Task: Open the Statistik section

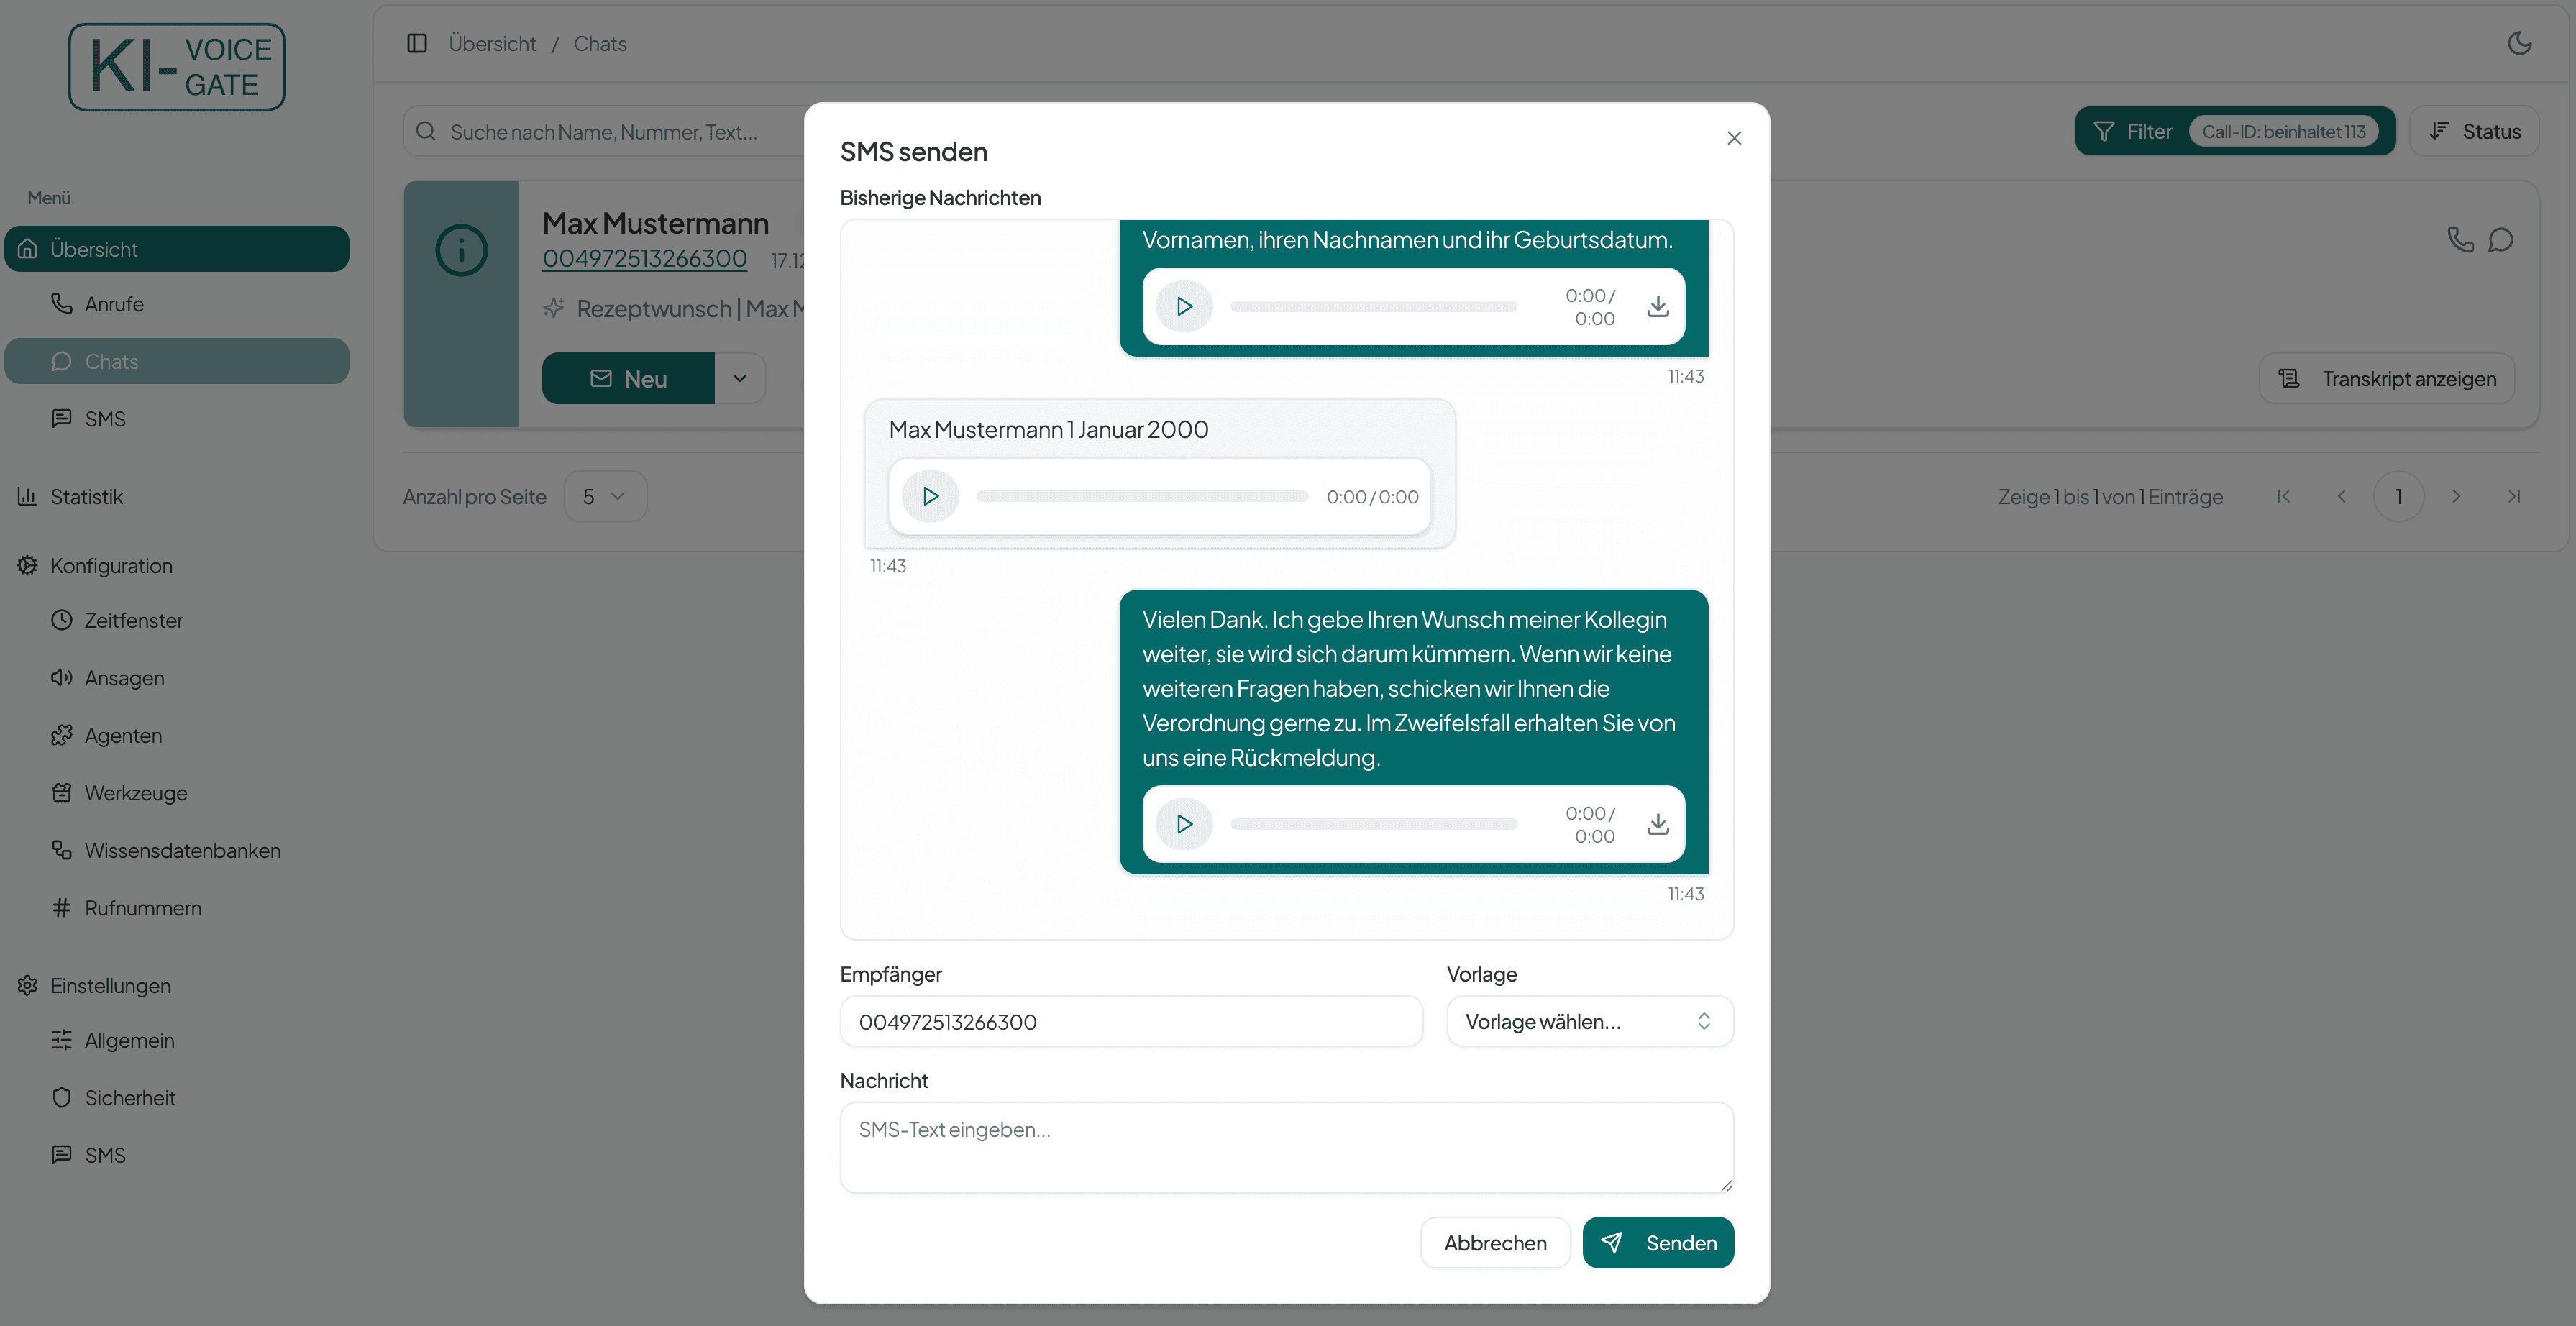Action: [x=87, y=496]
